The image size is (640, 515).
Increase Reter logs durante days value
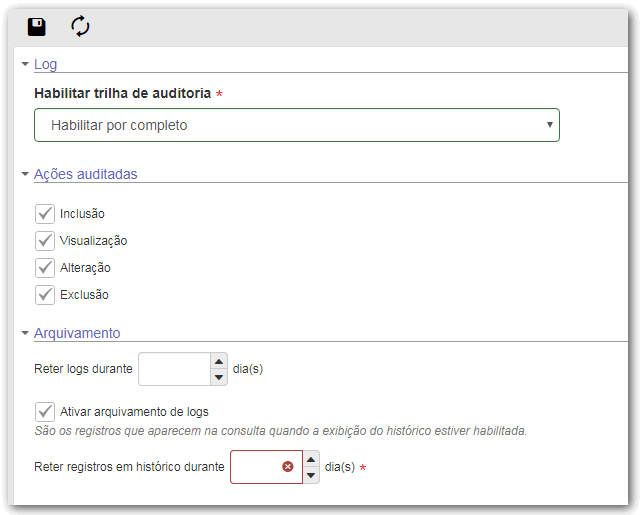pos(219,361)
